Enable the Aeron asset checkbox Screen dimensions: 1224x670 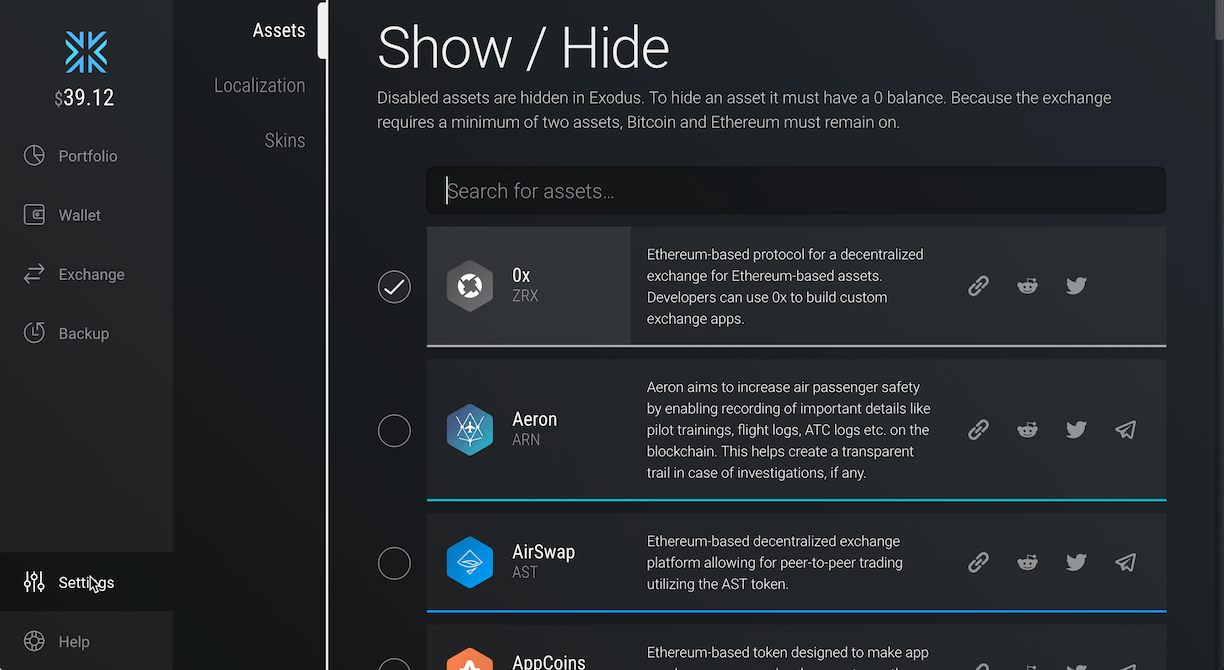pos(394,430)
